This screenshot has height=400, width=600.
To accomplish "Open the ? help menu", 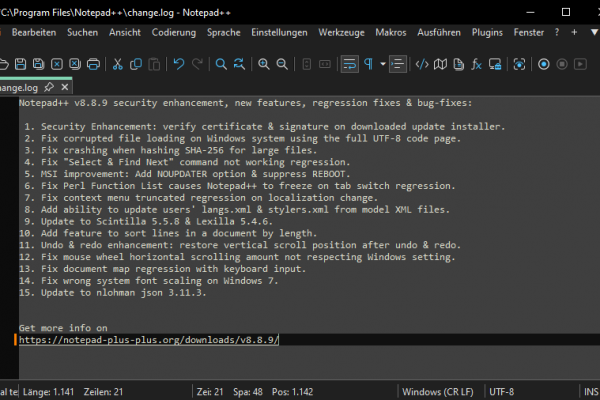I will [557, 33].
